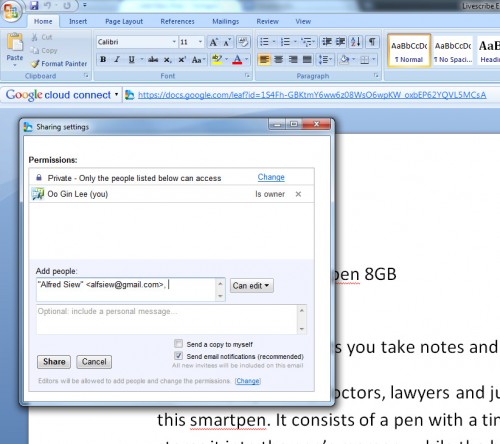500x444 pixels.
Task: Open the font name dropdown
Action: (x=174, y=42)
